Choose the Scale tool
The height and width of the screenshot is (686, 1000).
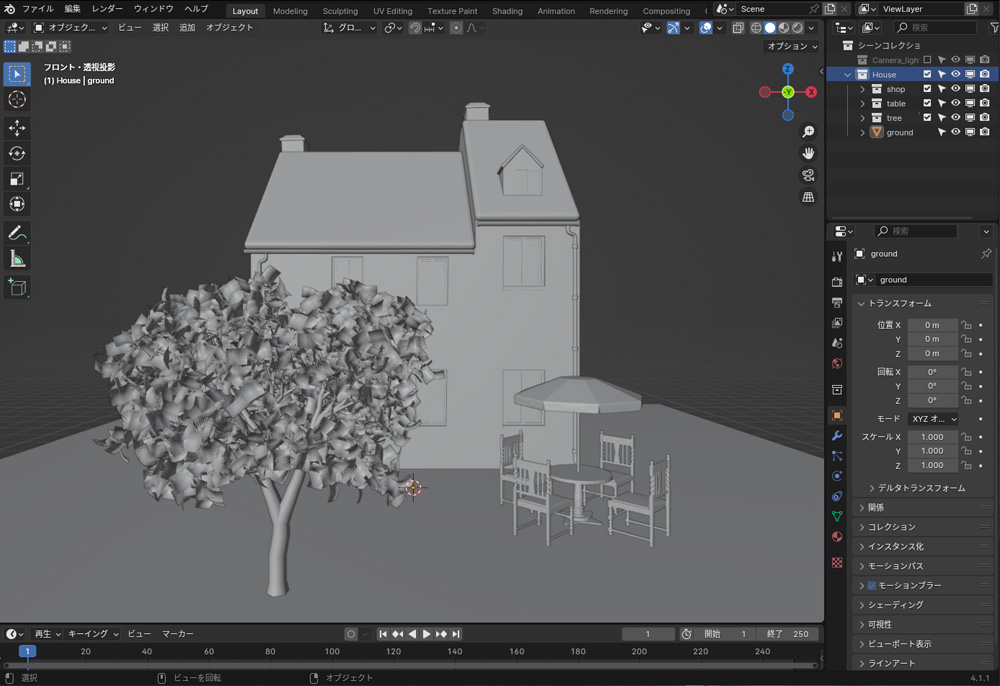[17, 179]
